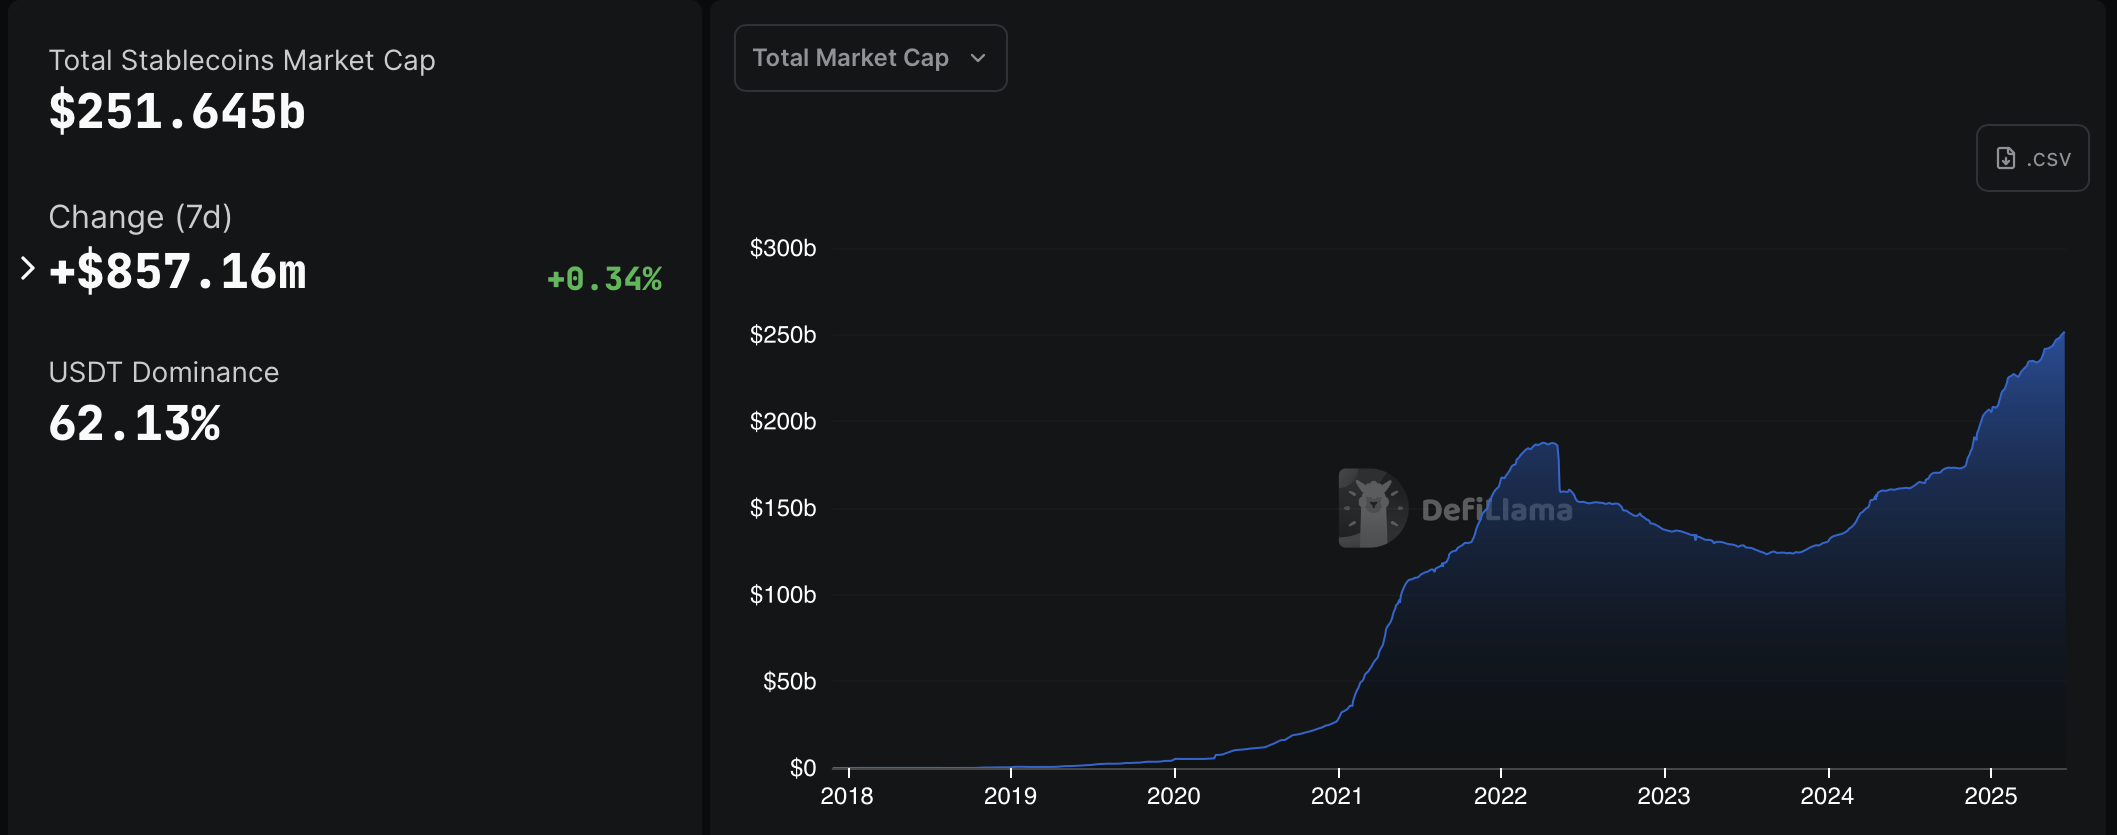The image size is (2117, 835).
Task: Click the $0 y-axis label
Action: click(802, 768)
